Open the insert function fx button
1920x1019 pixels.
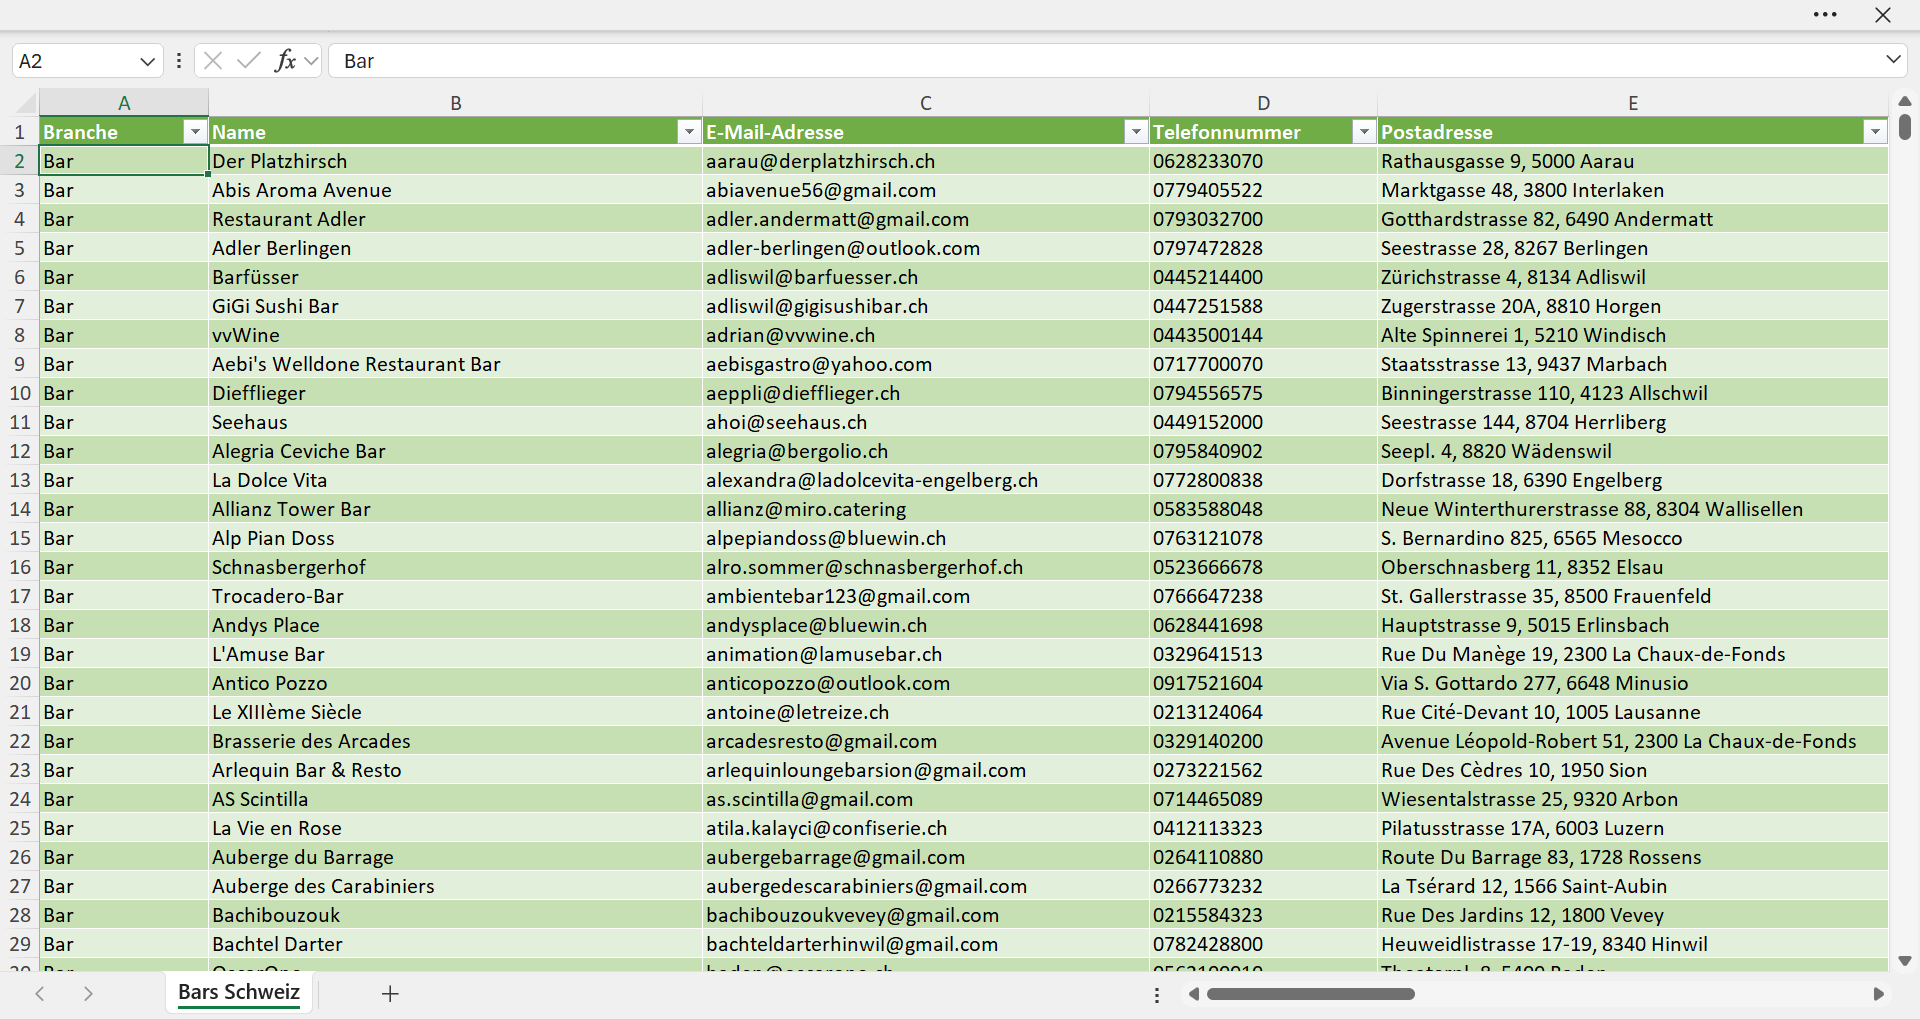click(x=285, y=61)
